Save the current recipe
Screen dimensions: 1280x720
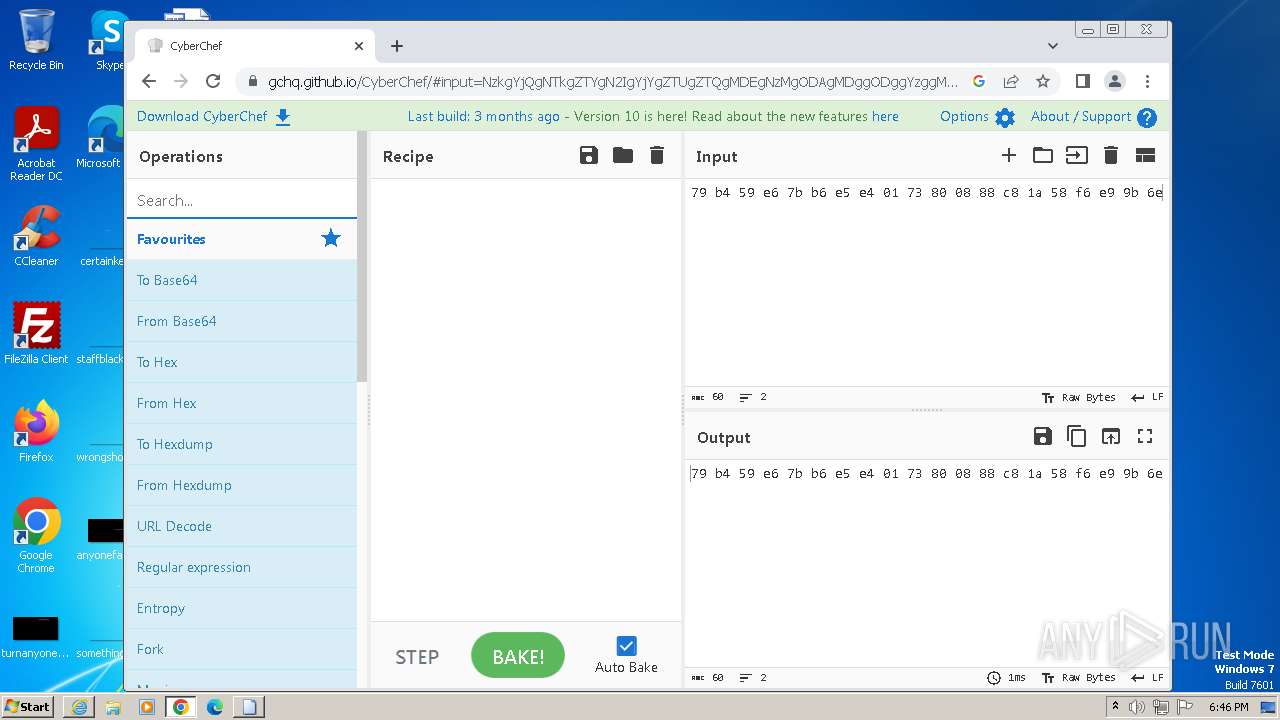(x=589, y=155)
